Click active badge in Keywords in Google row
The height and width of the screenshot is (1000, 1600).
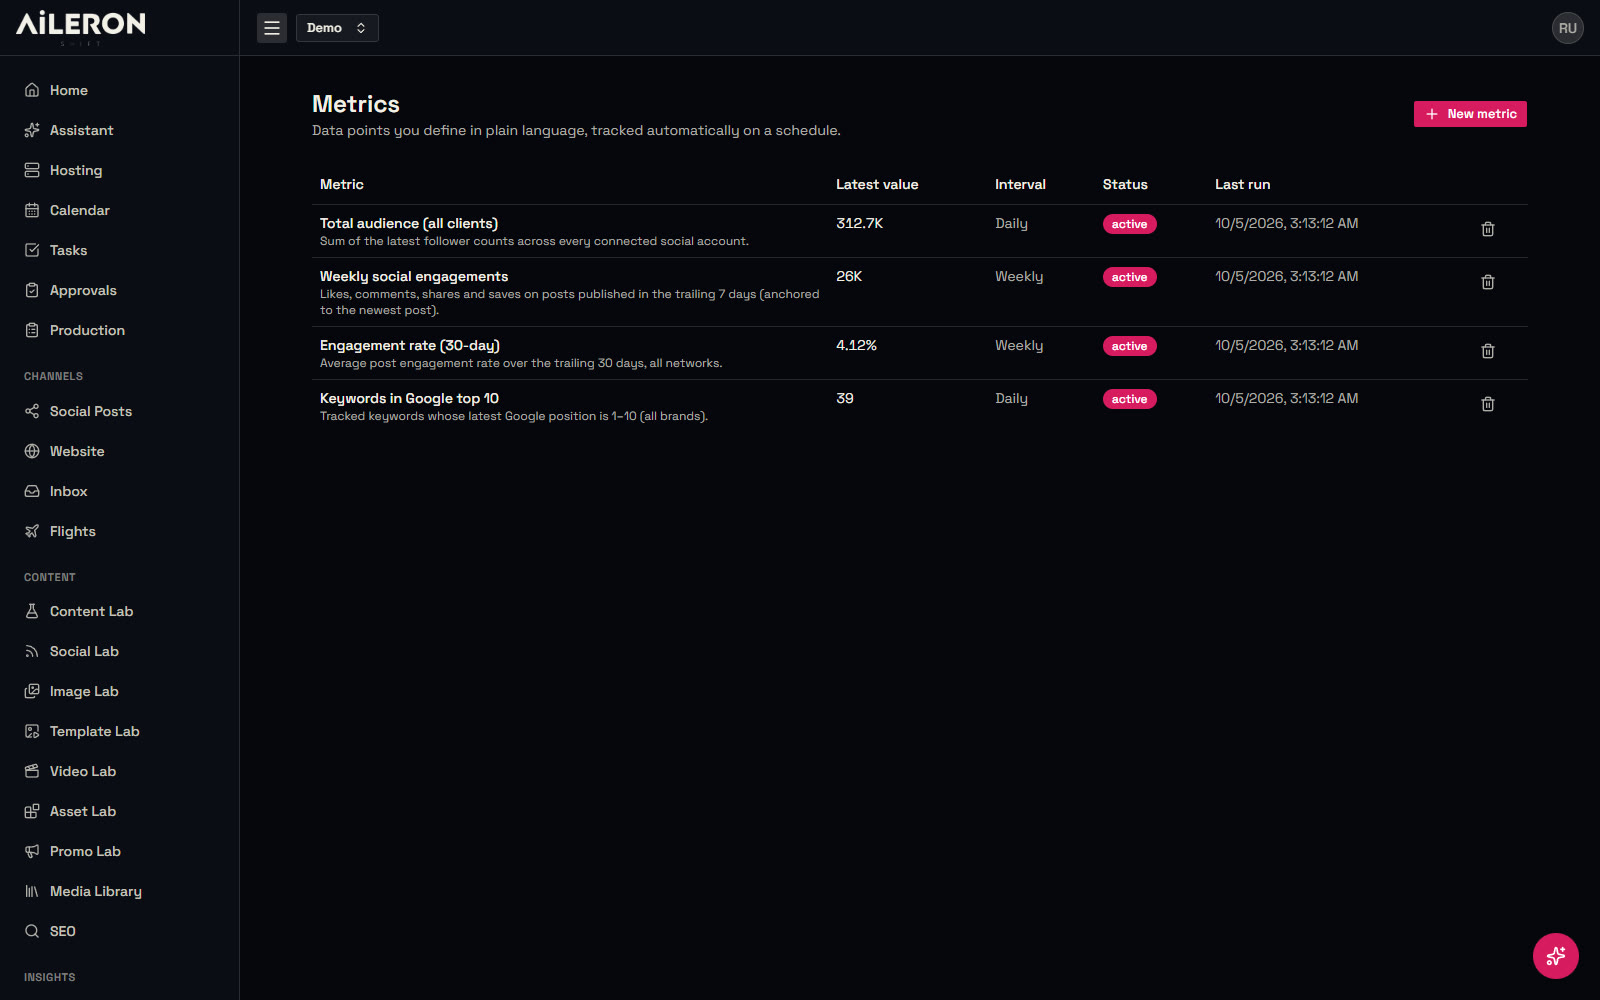pos(1130,399)
